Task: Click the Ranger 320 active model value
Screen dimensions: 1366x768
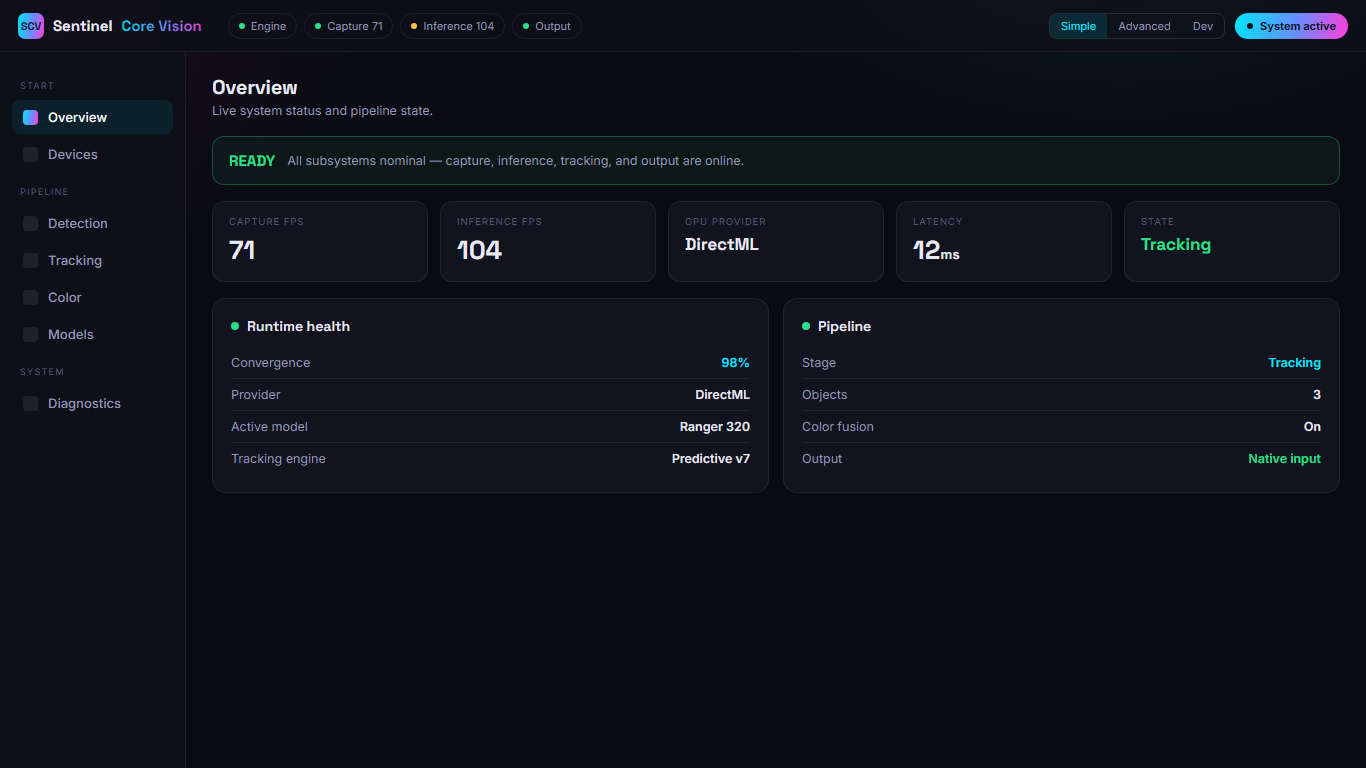Action: 715,427
